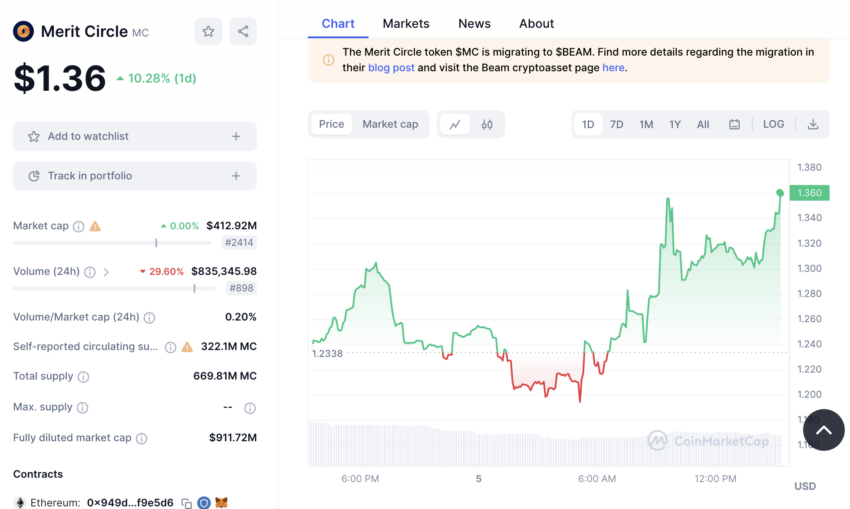Click the 12:00 PM chart axis label
This screenshot has height=509, width=850.
[x=716, y=479]
